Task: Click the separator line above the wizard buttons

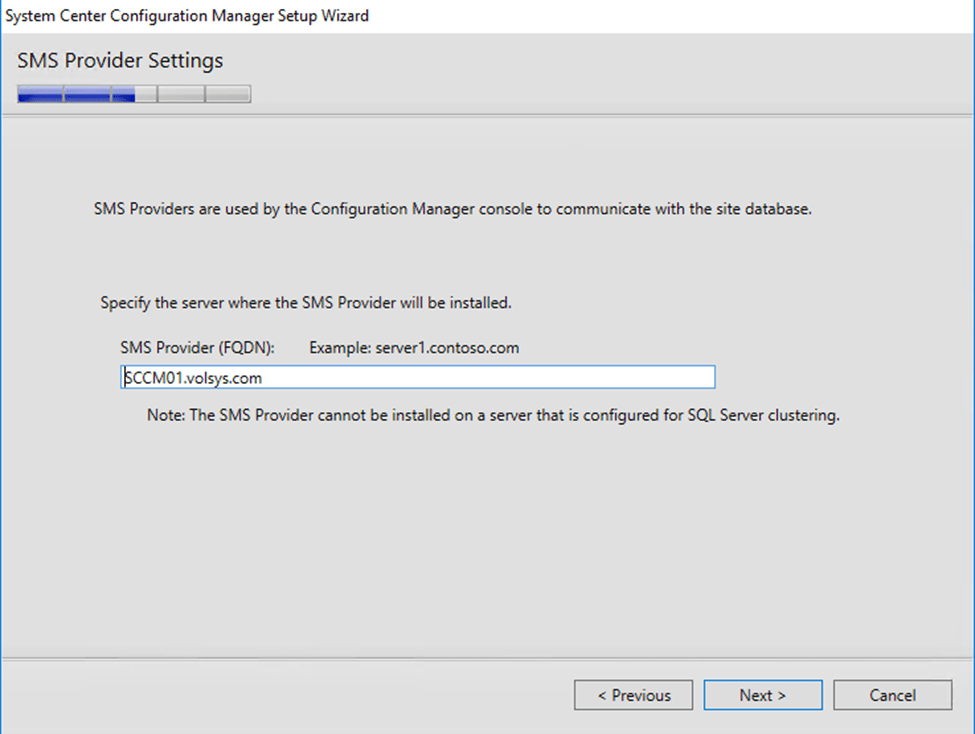Action: [x=487, y=659]
